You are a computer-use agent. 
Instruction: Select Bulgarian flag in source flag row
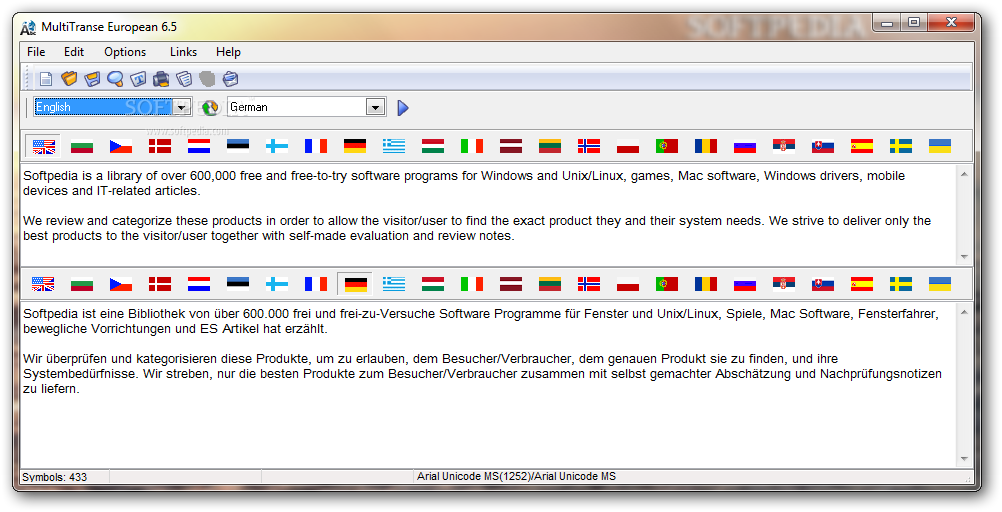(x=82, y=146)
